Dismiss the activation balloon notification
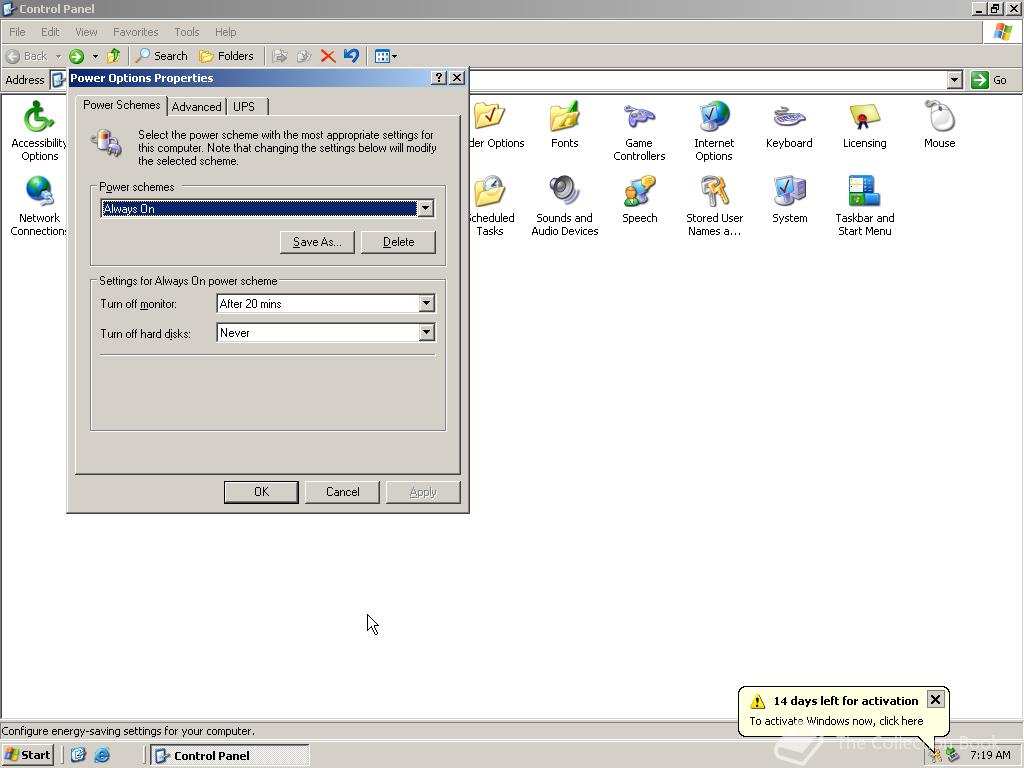 pyautogui.click(x=935, y=699)
